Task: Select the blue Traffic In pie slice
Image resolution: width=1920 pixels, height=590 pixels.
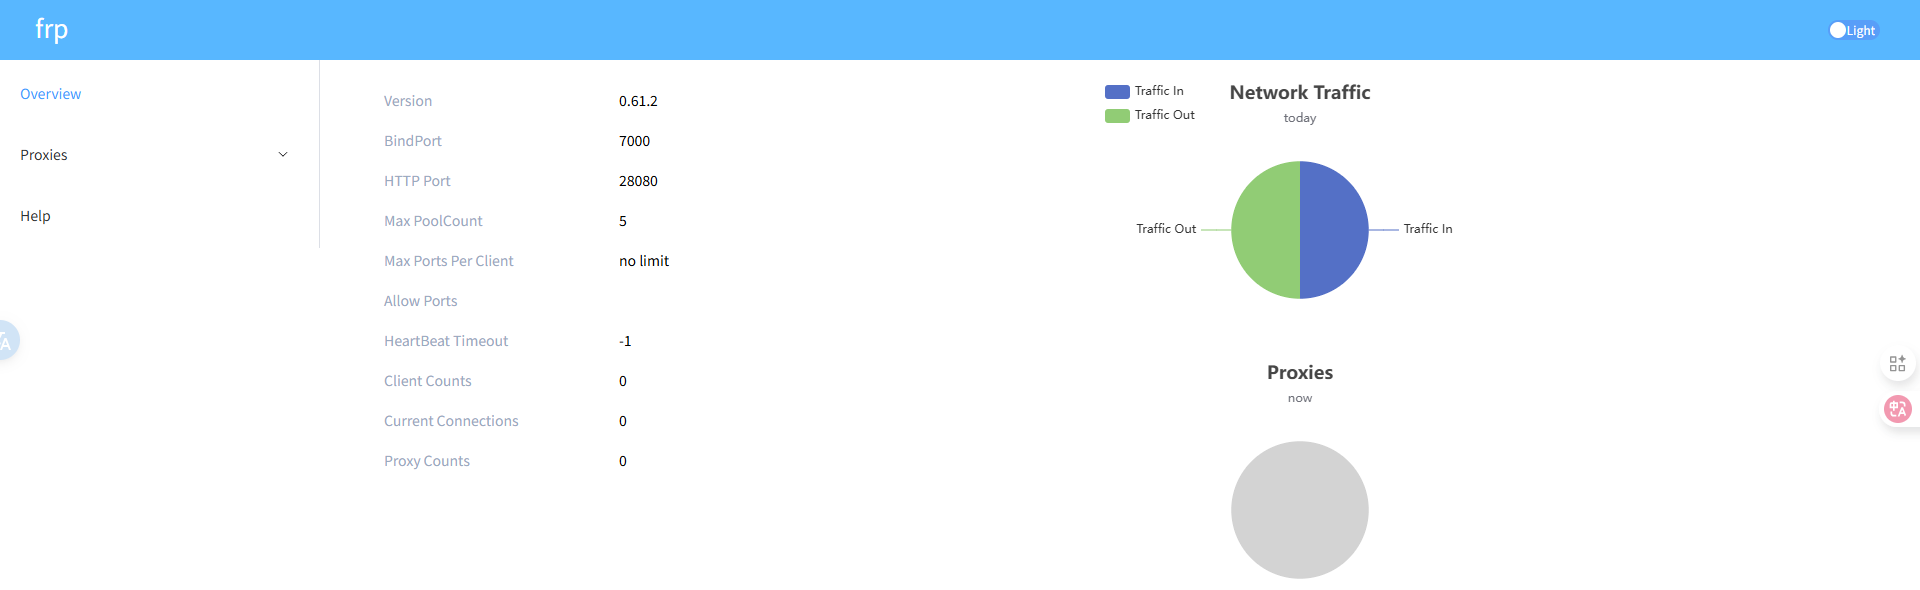Action: (x=1334, y=230)
